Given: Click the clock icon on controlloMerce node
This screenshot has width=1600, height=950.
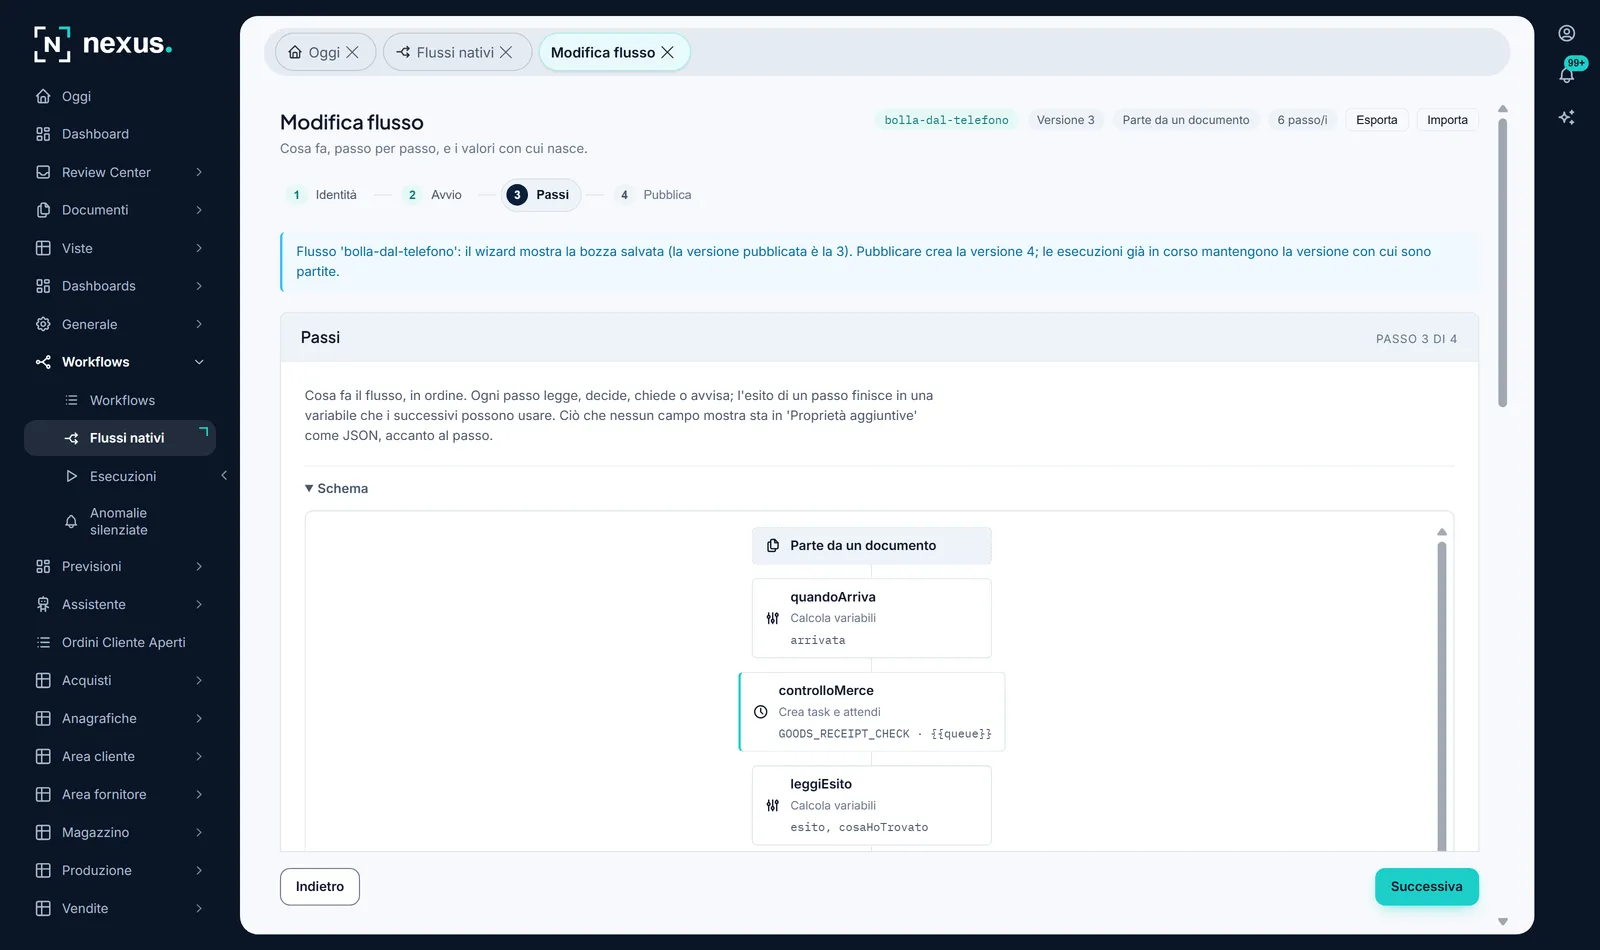Looking at the screenshot, I should point(760,712).
